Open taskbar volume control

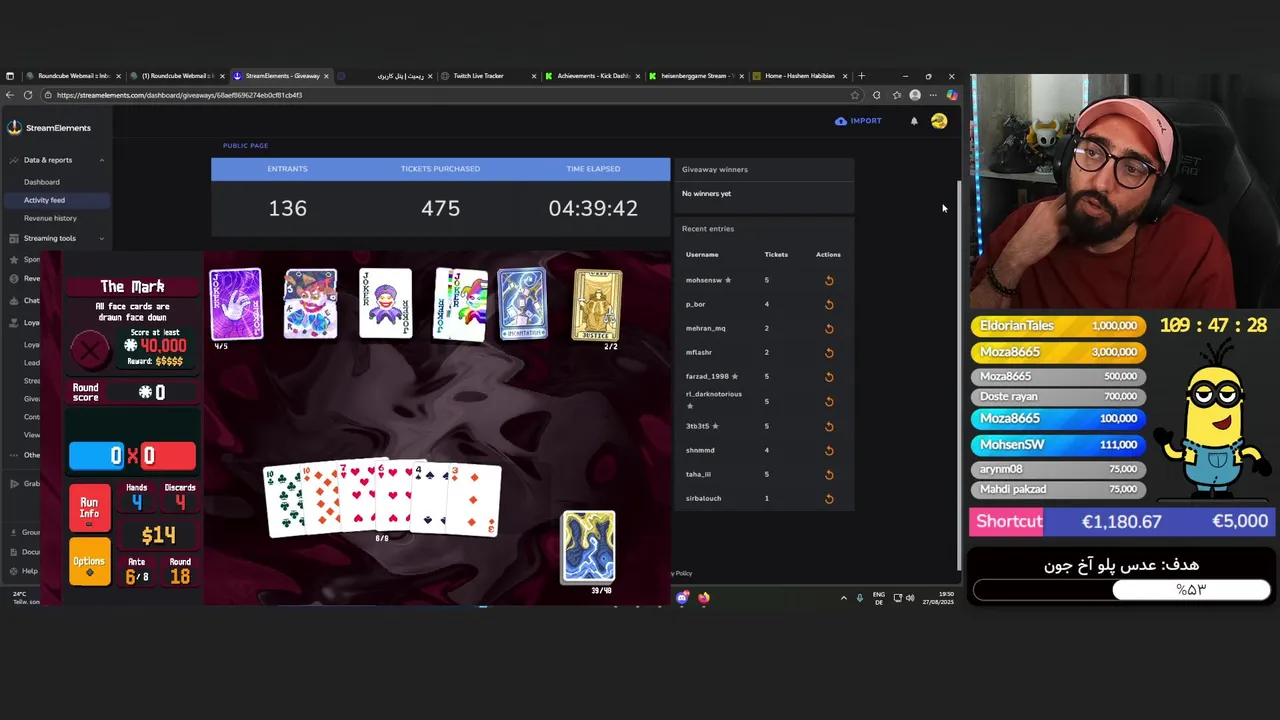[x=910, y=598]
